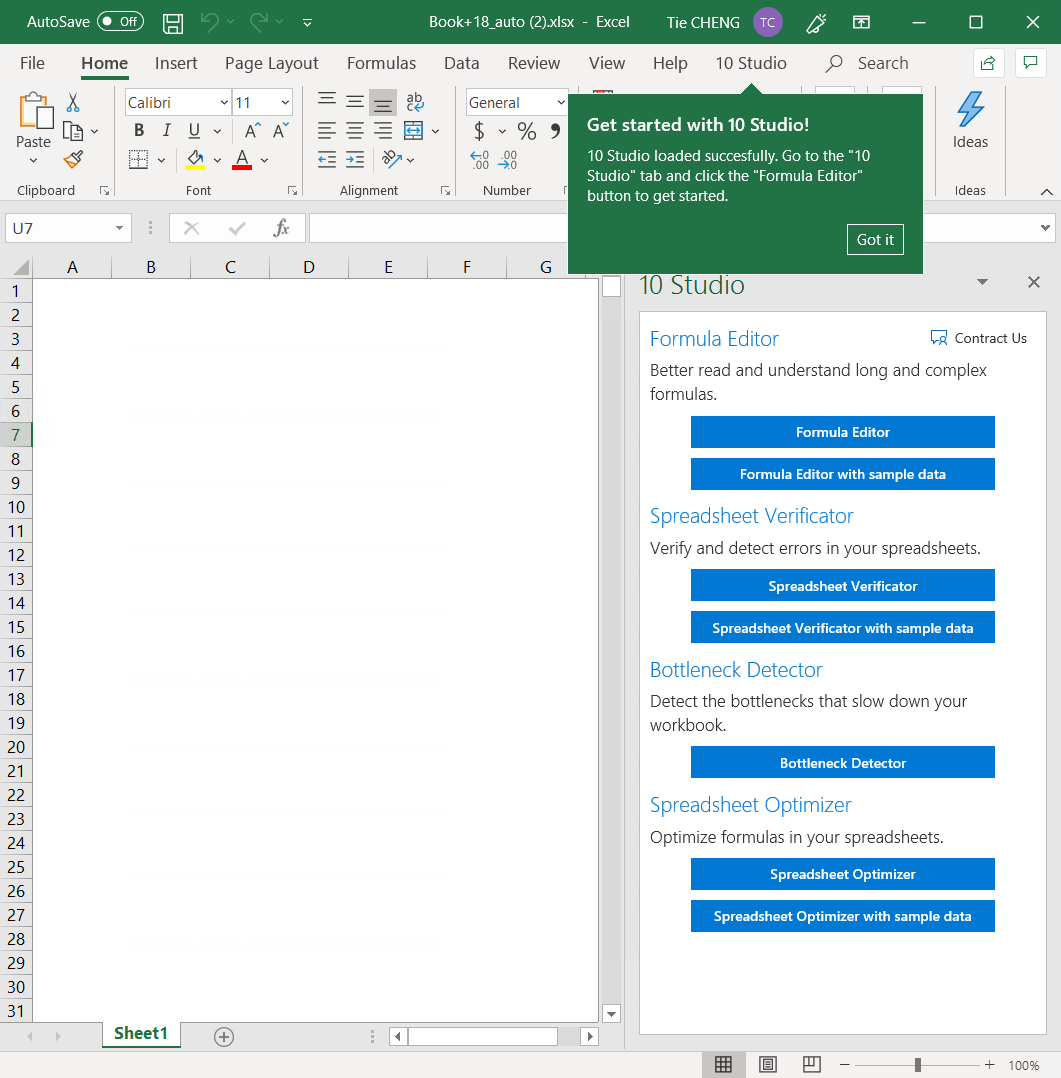Screen dimensions: 1061x1078
Task: Click Spreadsheet Optimizer with sample data button
Action: tap(842, 916)
